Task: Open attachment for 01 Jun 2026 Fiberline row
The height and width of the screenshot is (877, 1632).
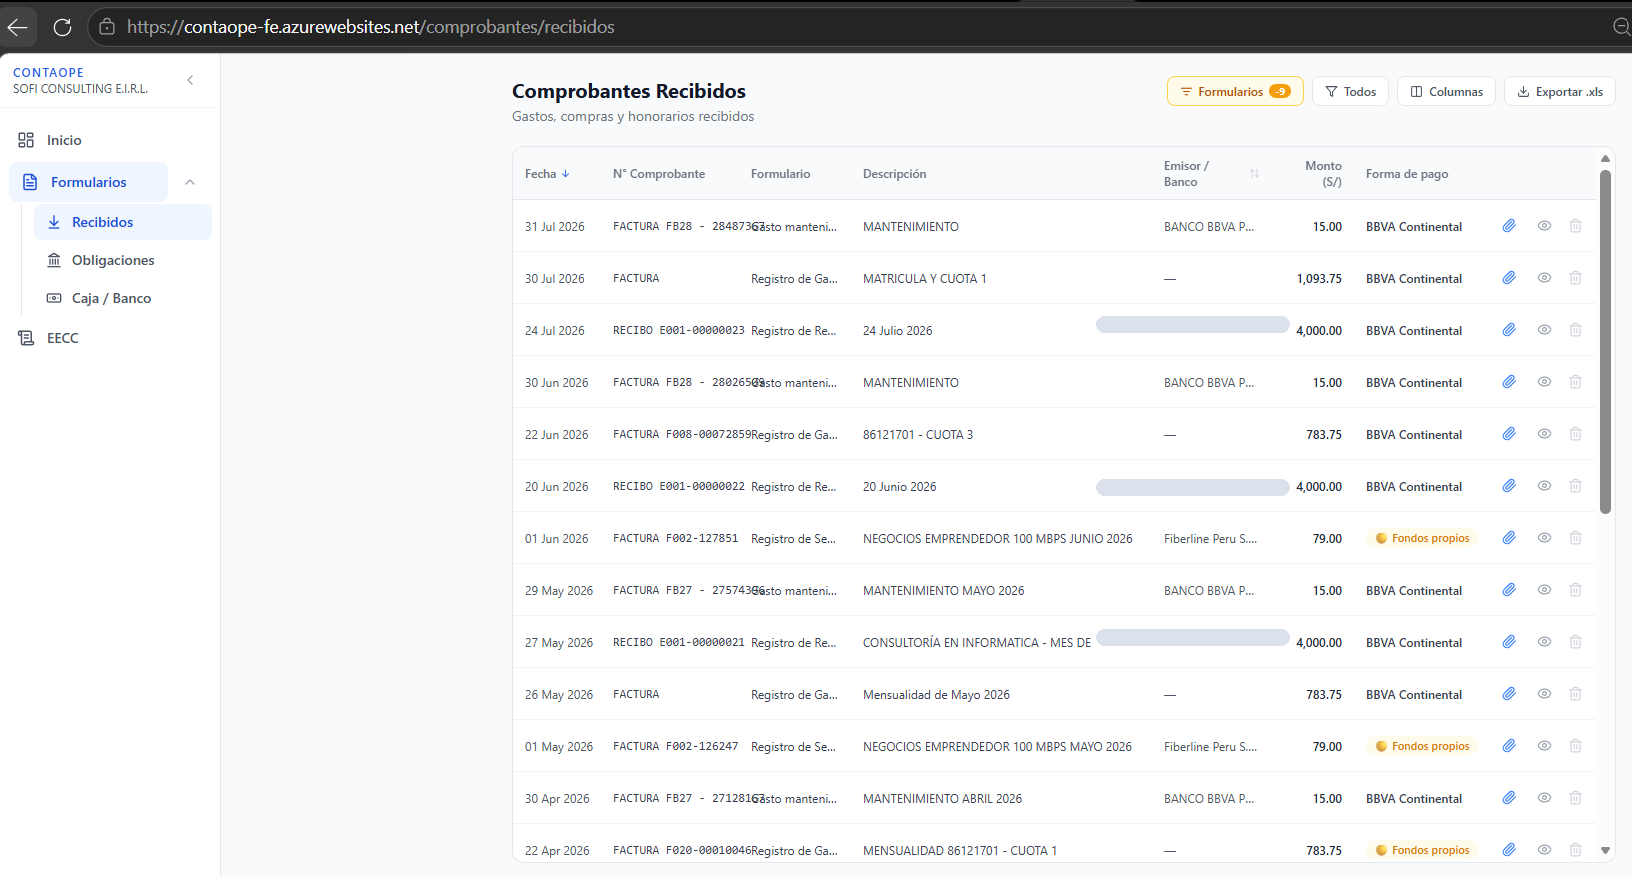Action: point(1509,538)
